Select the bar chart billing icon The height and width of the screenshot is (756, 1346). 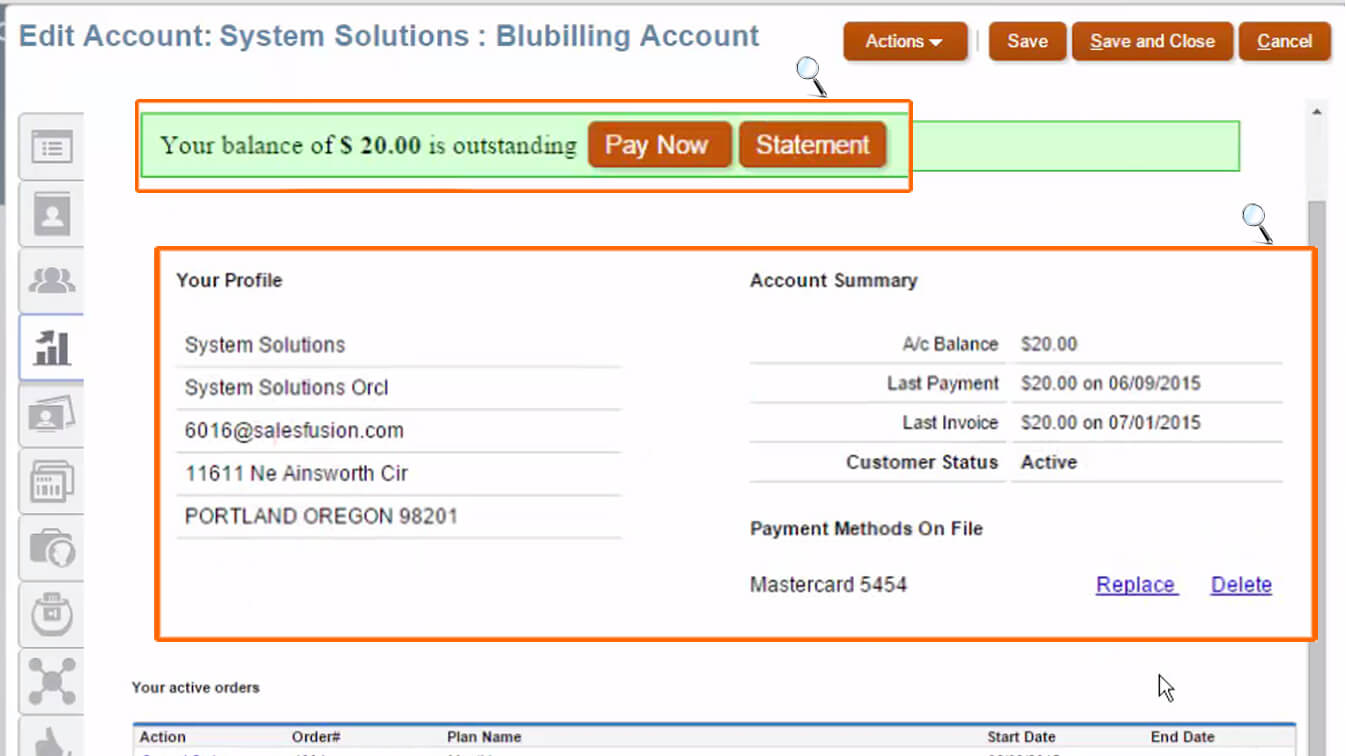[50, 347]
